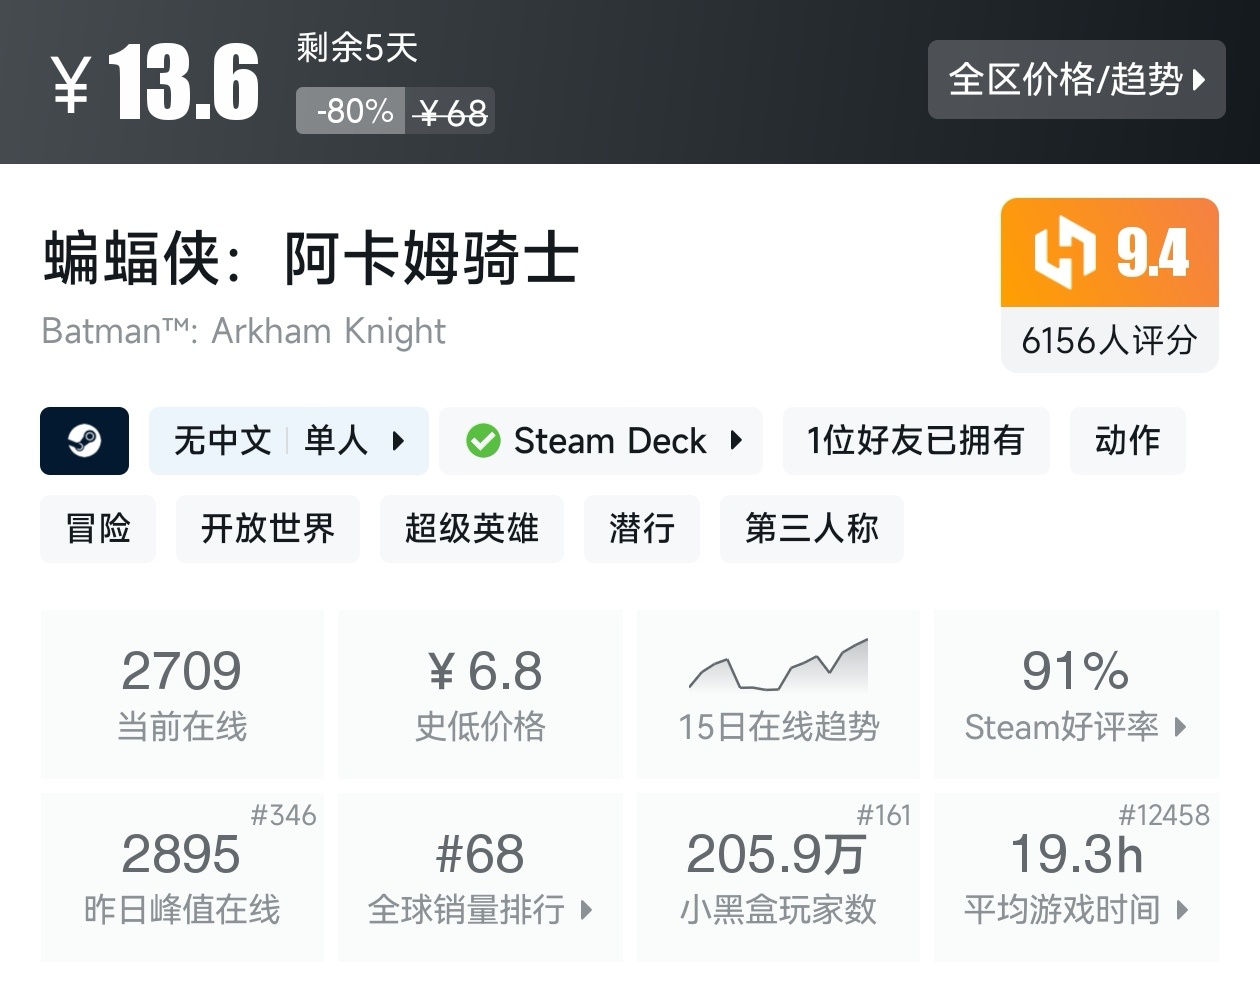This screenshot has height=981, width=1260.
Task: Click the green Steam Deck verified checkmark
Action: [x=483, y=441]
